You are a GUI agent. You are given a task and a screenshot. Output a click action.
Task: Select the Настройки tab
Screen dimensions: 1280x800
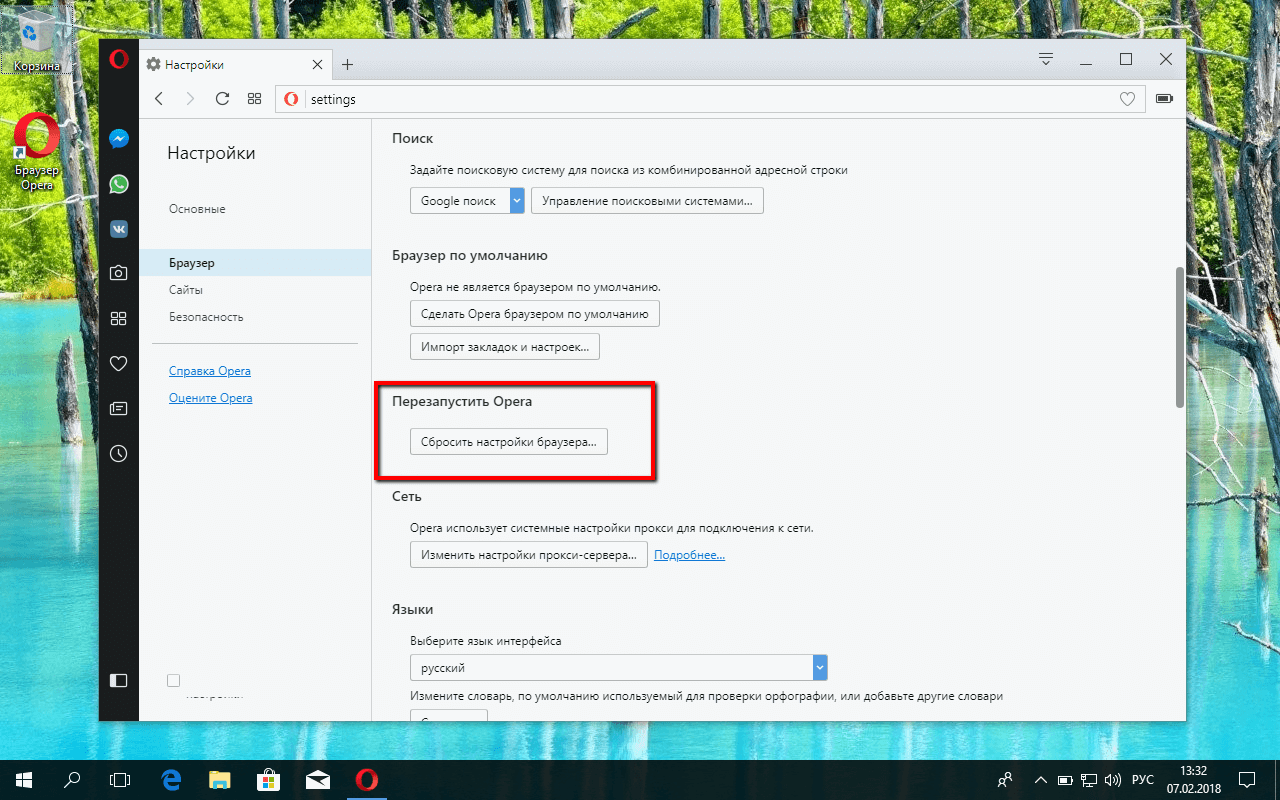click(x=236, y=65)
